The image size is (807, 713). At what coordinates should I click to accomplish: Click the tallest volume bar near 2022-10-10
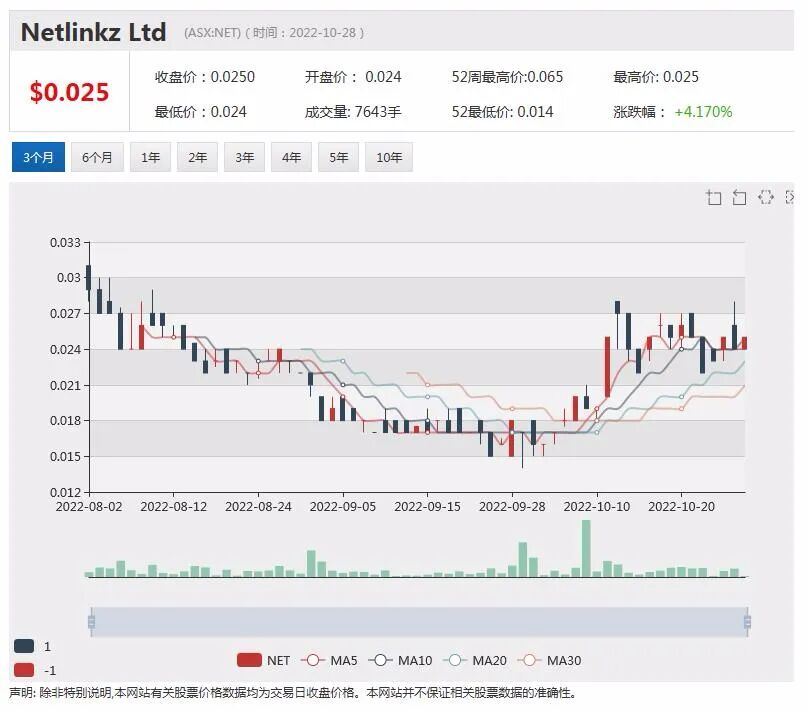click(586, 548)
